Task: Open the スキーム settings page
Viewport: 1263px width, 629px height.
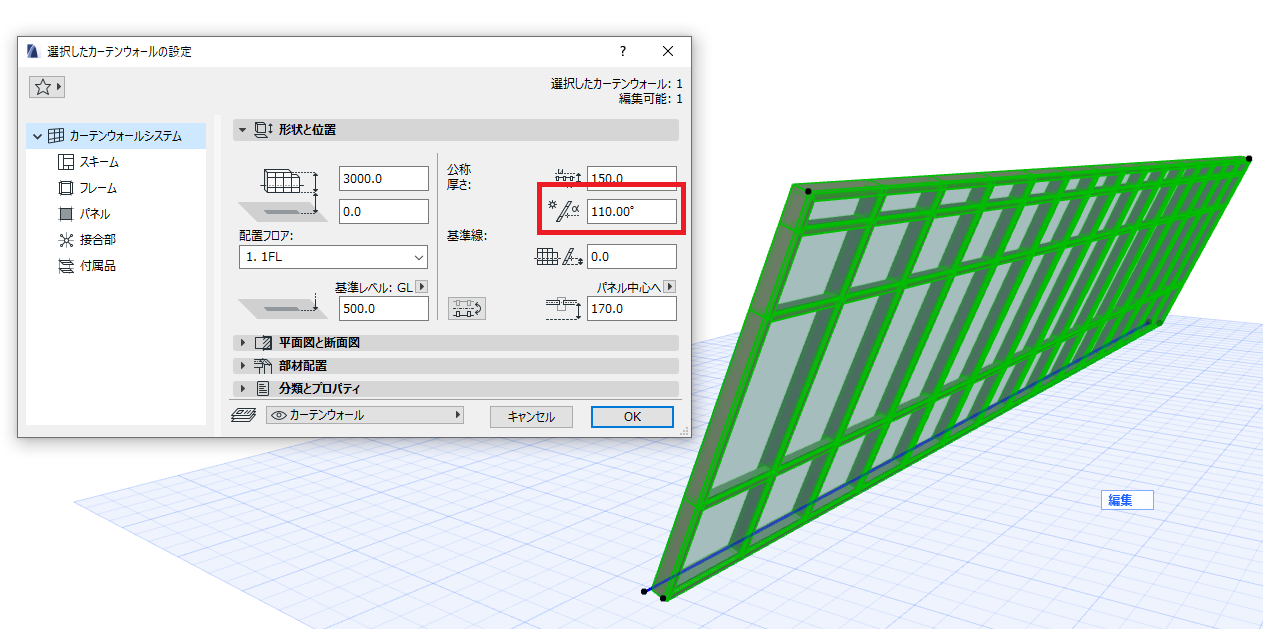Action: 99,162
